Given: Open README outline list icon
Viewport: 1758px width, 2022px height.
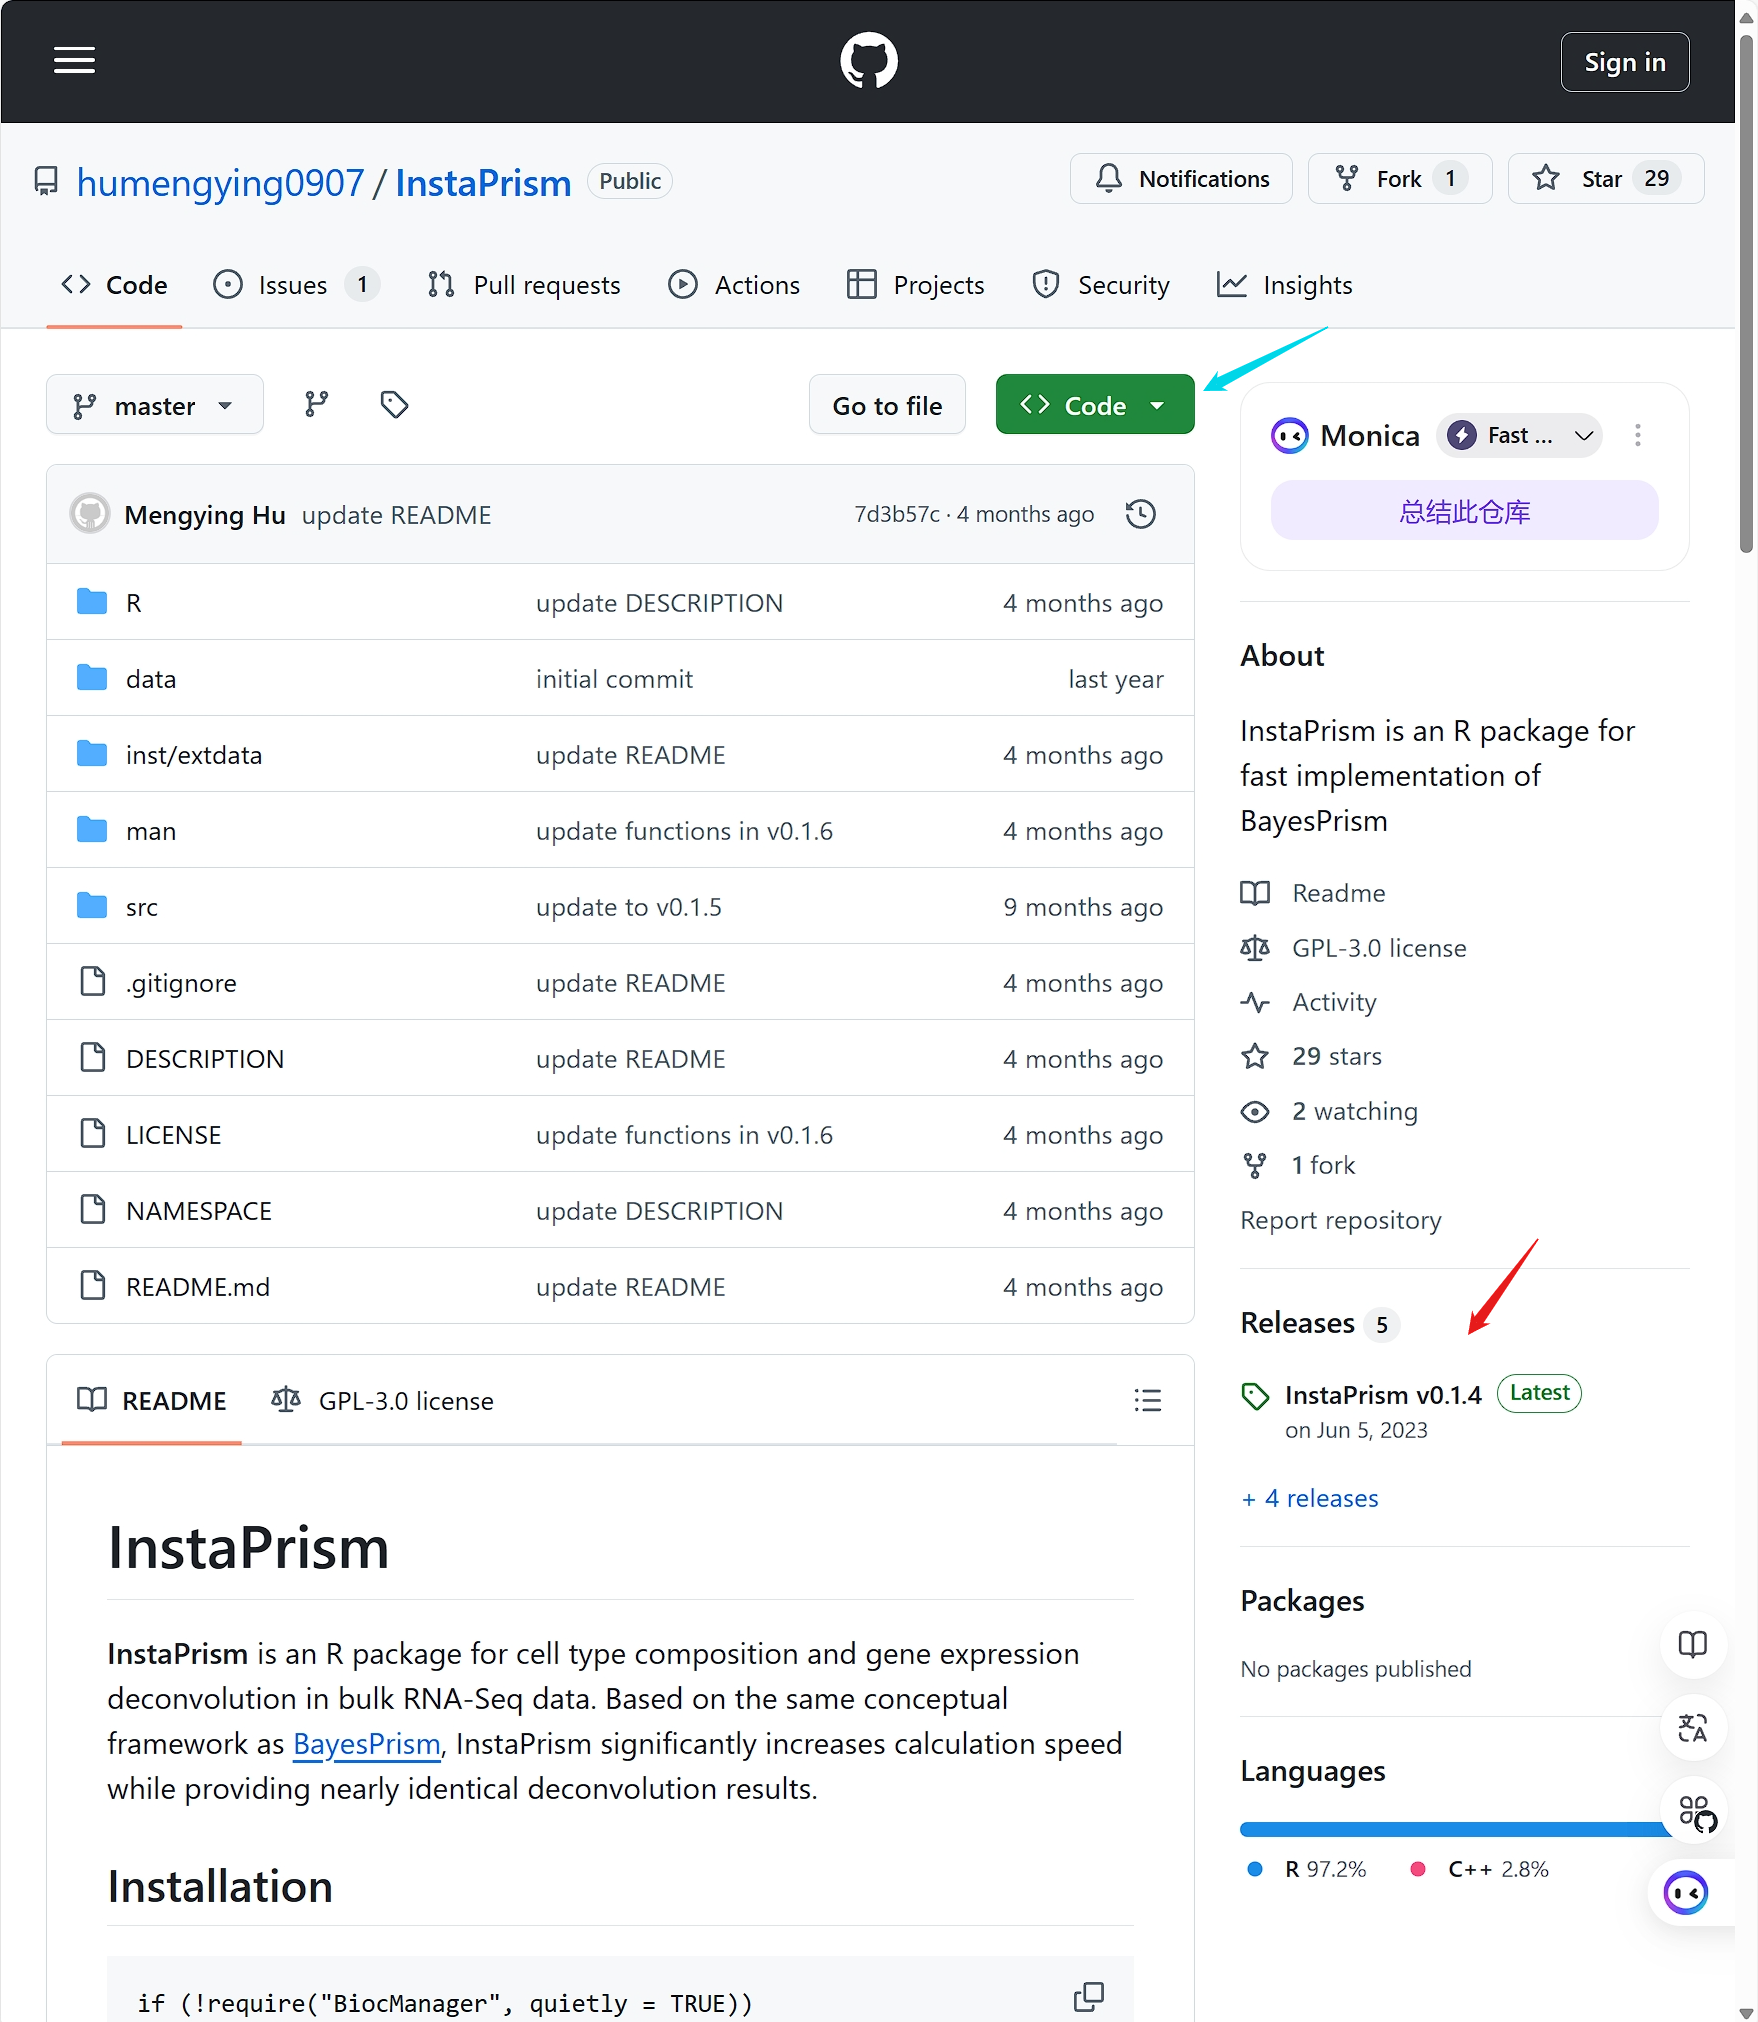Looking at the screenshot, I should click(x=1147, y=1400).
